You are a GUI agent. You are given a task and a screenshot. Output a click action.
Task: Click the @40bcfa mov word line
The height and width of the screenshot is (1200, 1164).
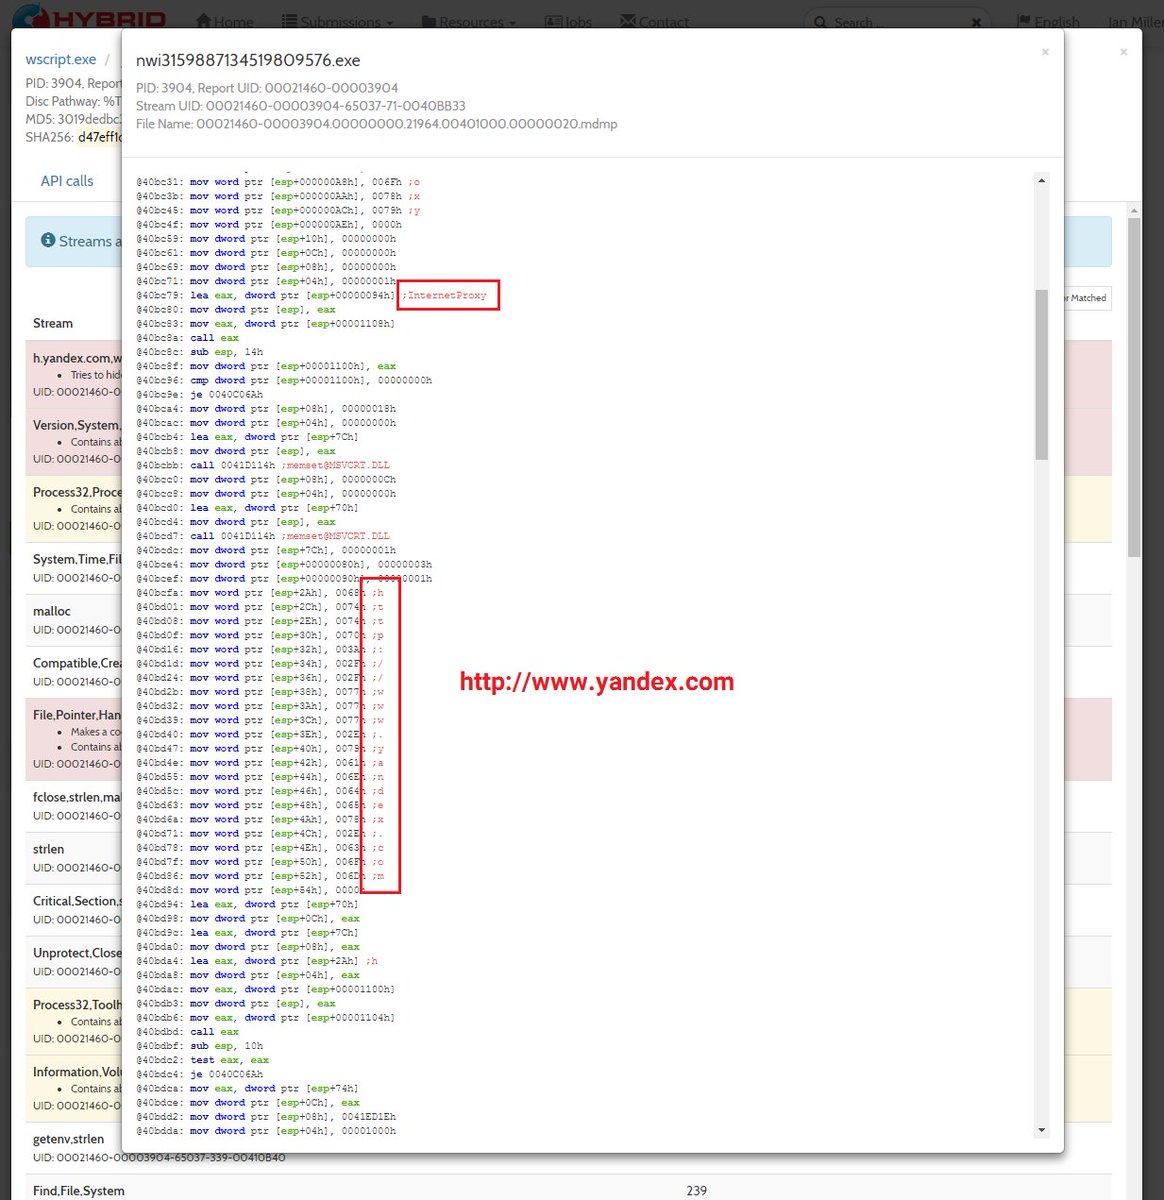pos(260,593)
